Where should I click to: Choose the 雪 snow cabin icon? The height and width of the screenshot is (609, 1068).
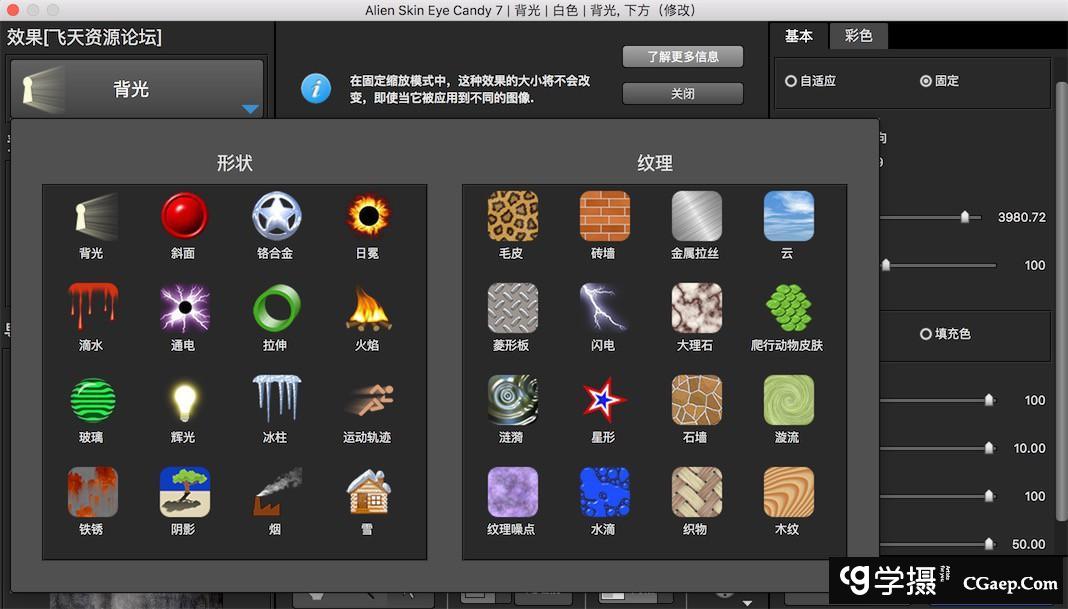(367, 492)
